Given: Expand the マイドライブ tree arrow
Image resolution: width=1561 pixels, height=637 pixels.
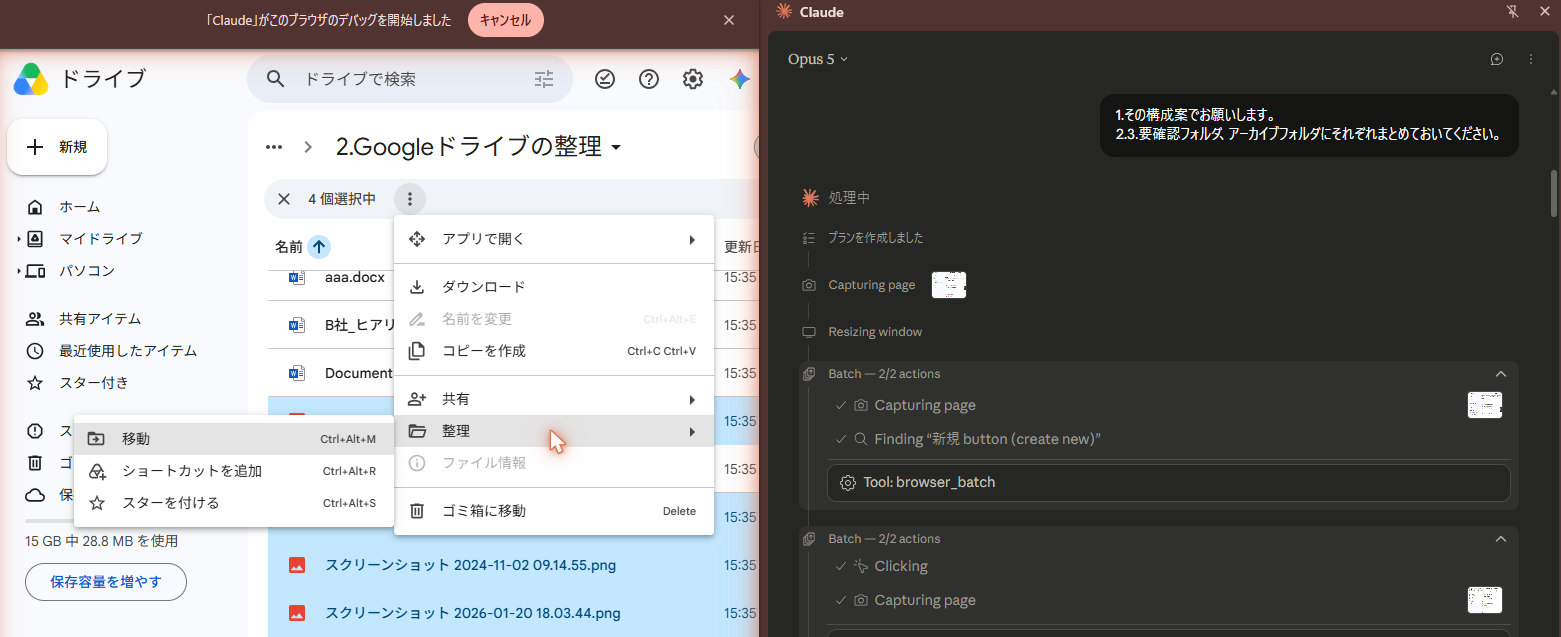Looking at the screenshot, I should point(18,239).
